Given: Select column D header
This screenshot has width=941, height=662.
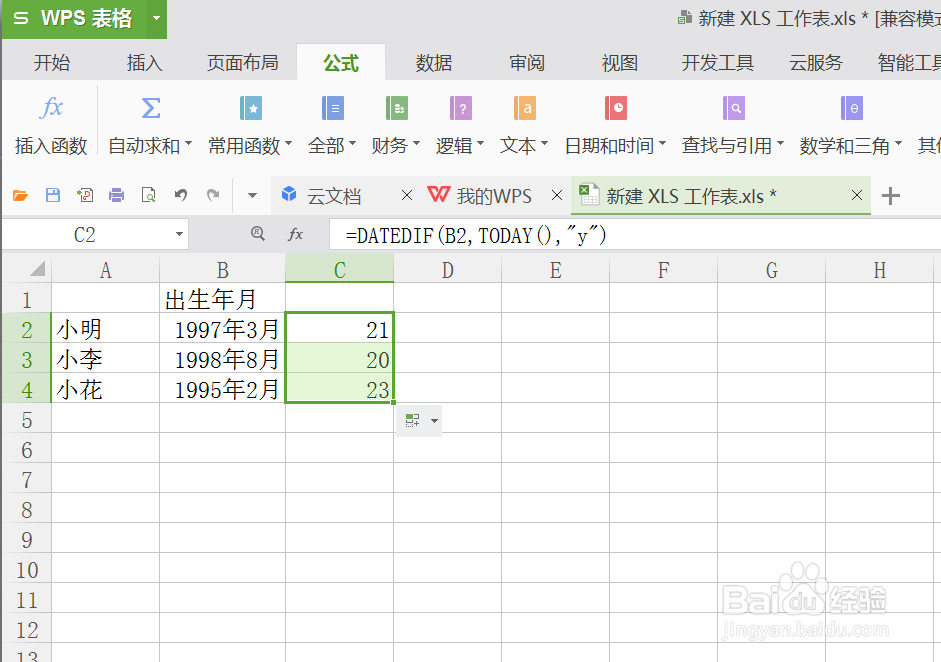Looking at the screenshot, I should pyautogui.click(x=448, y=269).
